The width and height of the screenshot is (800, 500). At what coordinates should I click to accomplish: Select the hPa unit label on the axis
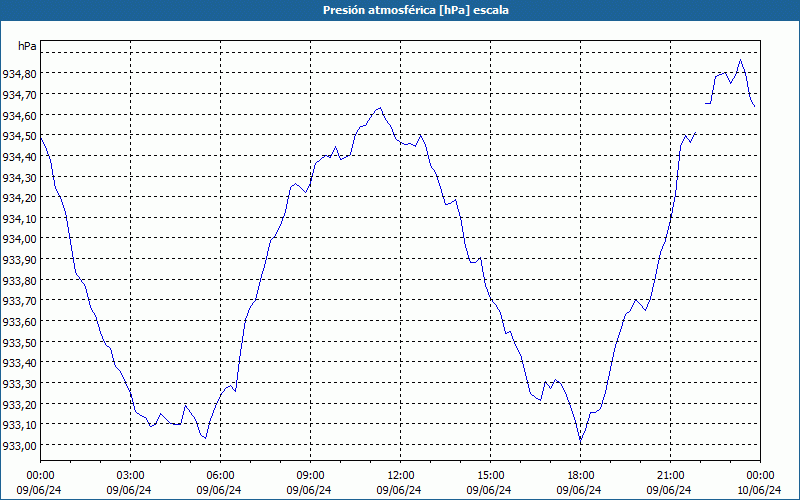pos(27,46)
